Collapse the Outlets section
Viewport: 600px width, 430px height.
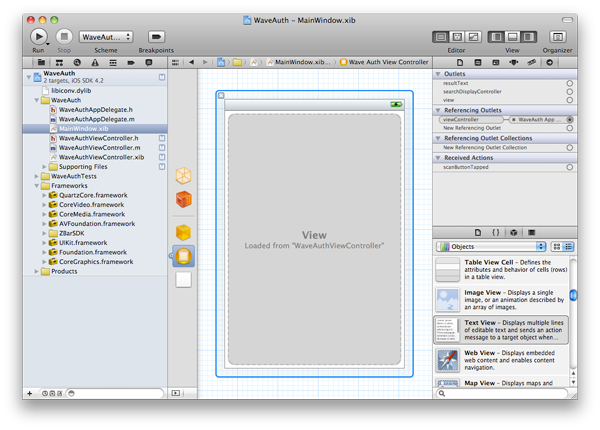438,74
